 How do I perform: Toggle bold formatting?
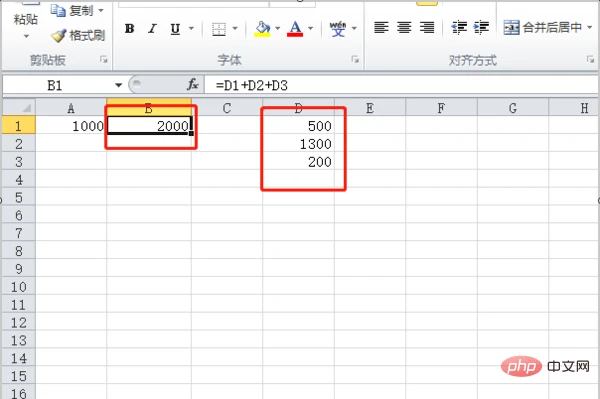[x=129, y=28]
